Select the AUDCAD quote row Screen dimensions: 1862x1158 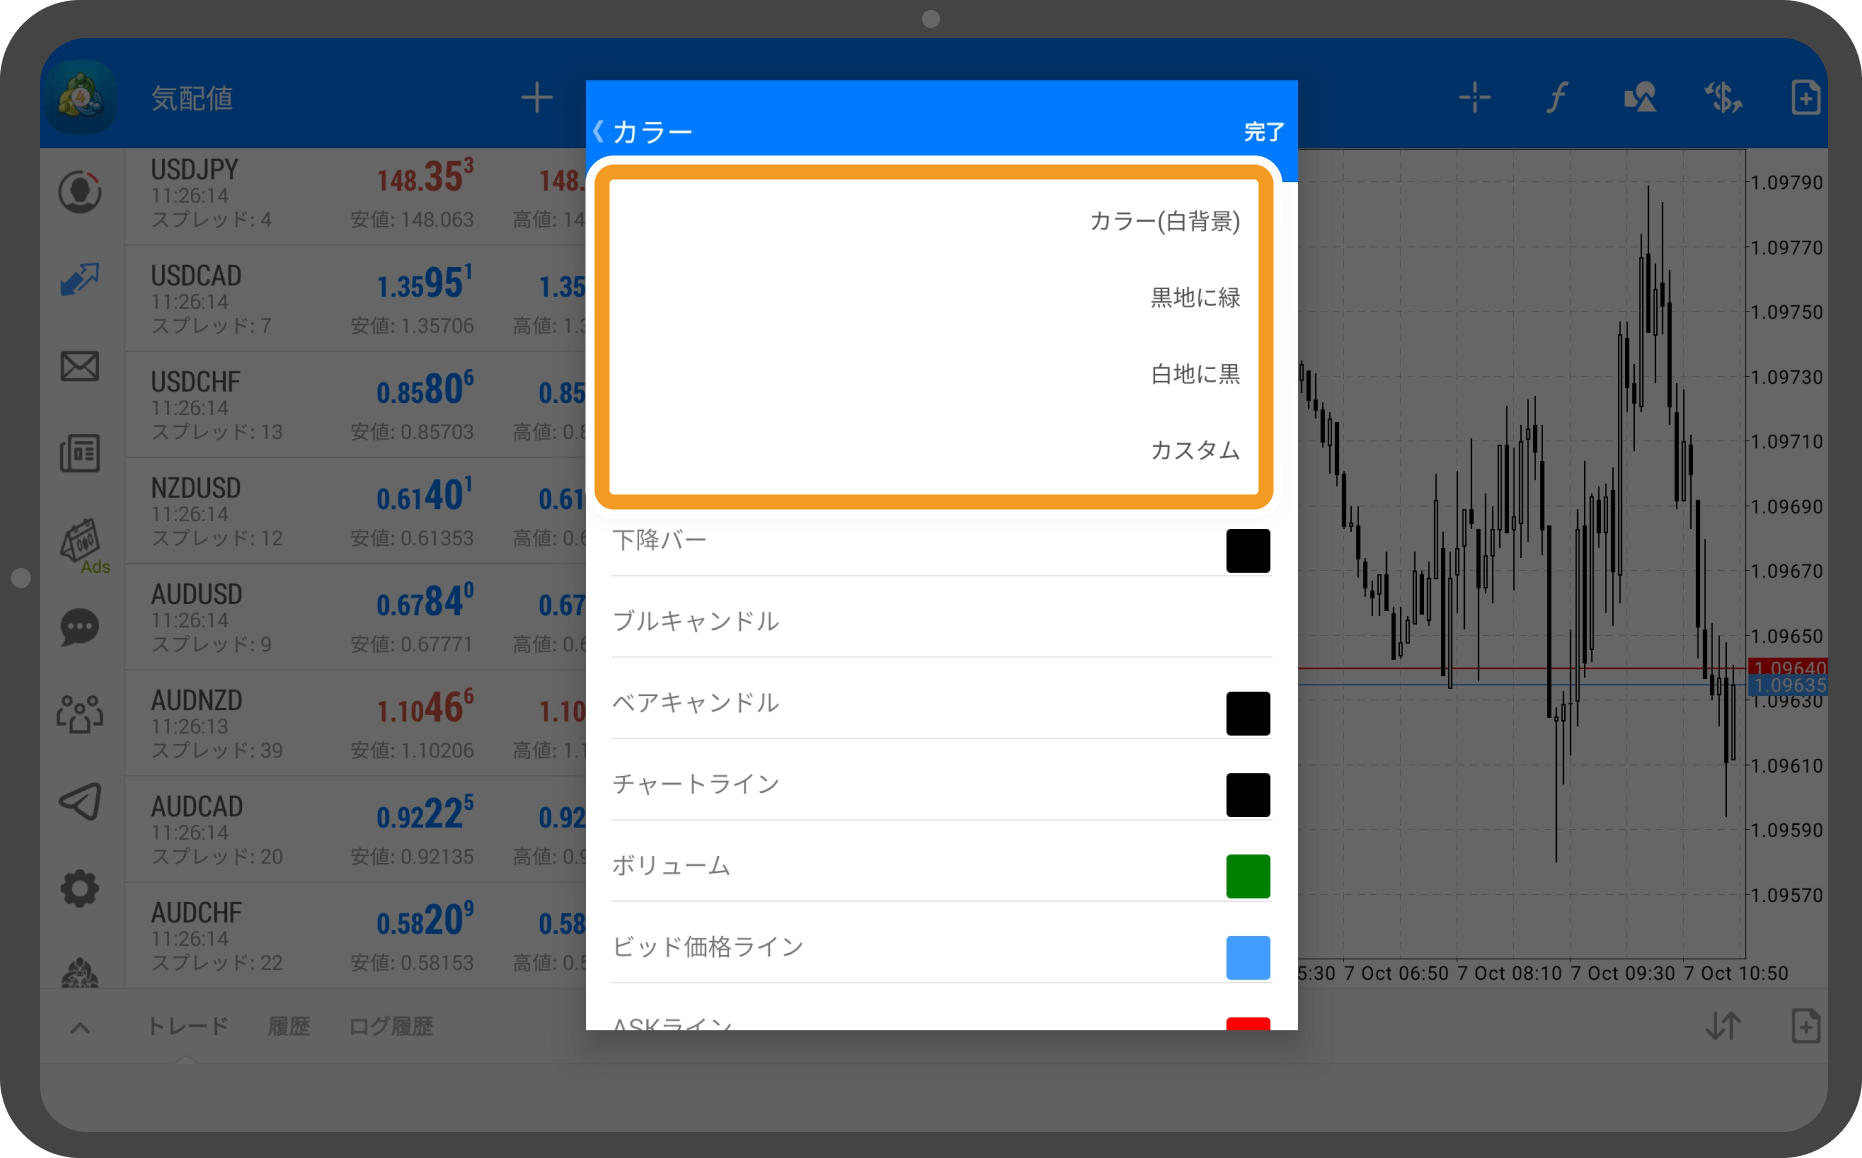click(x=355, y=830)
